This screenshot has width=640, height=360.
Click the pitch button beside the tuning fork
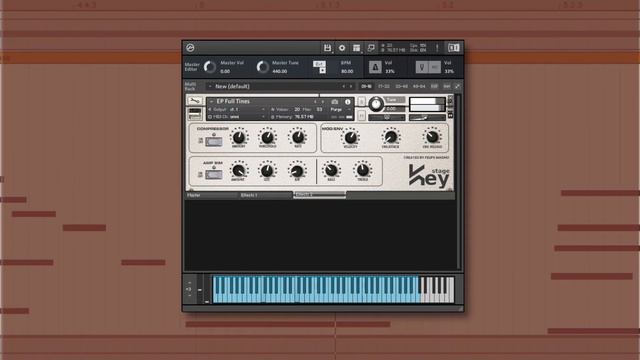(x=435, y=67)
